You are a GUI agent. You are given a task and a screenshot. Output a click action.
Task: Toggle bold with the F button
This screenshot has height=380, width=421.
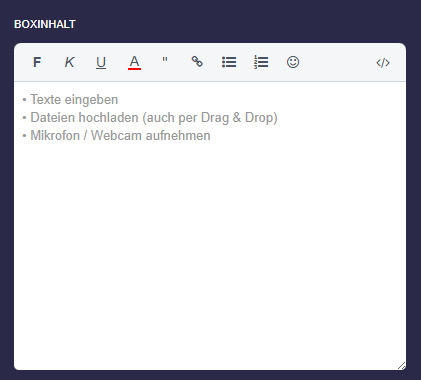(37, 62)
